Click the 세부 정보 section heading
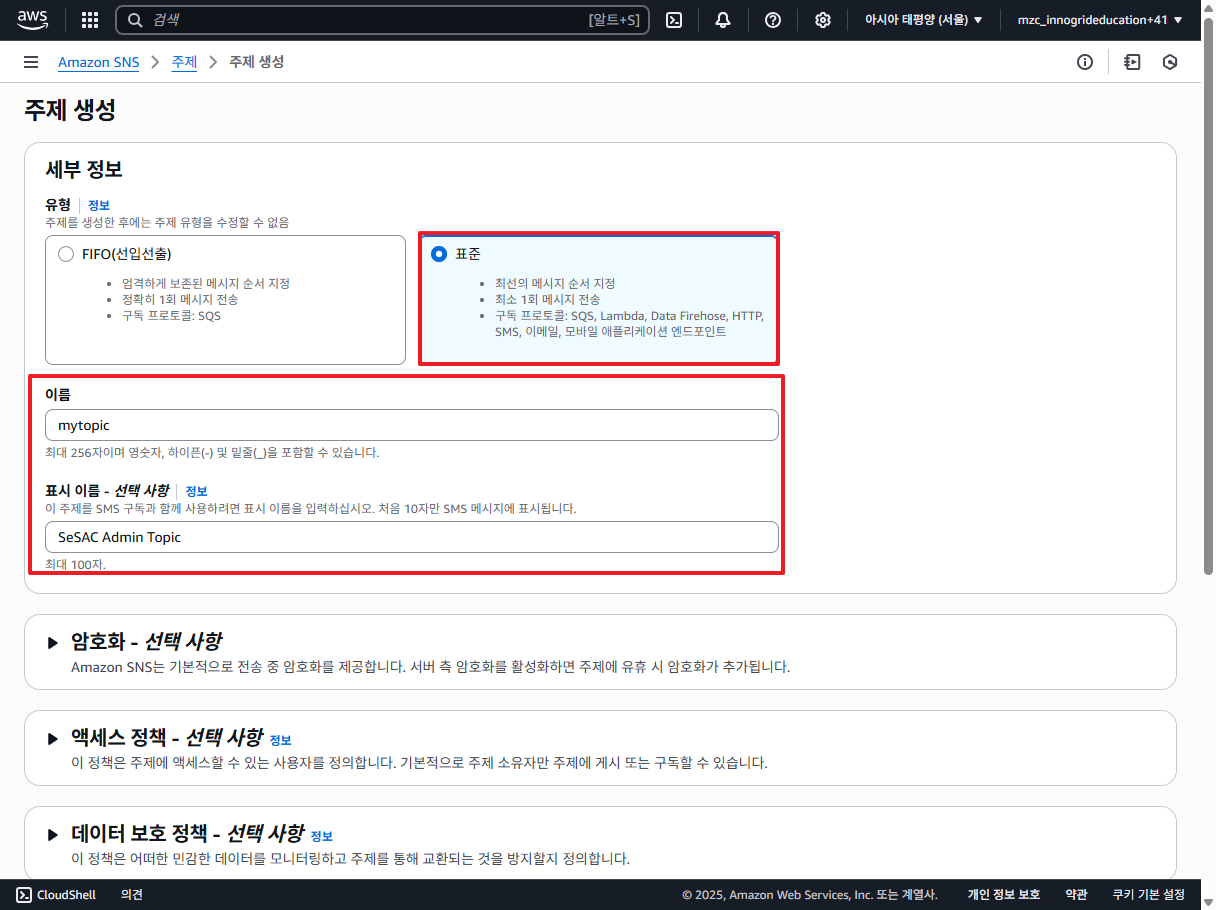The image size is (1216, 910). (84, 169)
